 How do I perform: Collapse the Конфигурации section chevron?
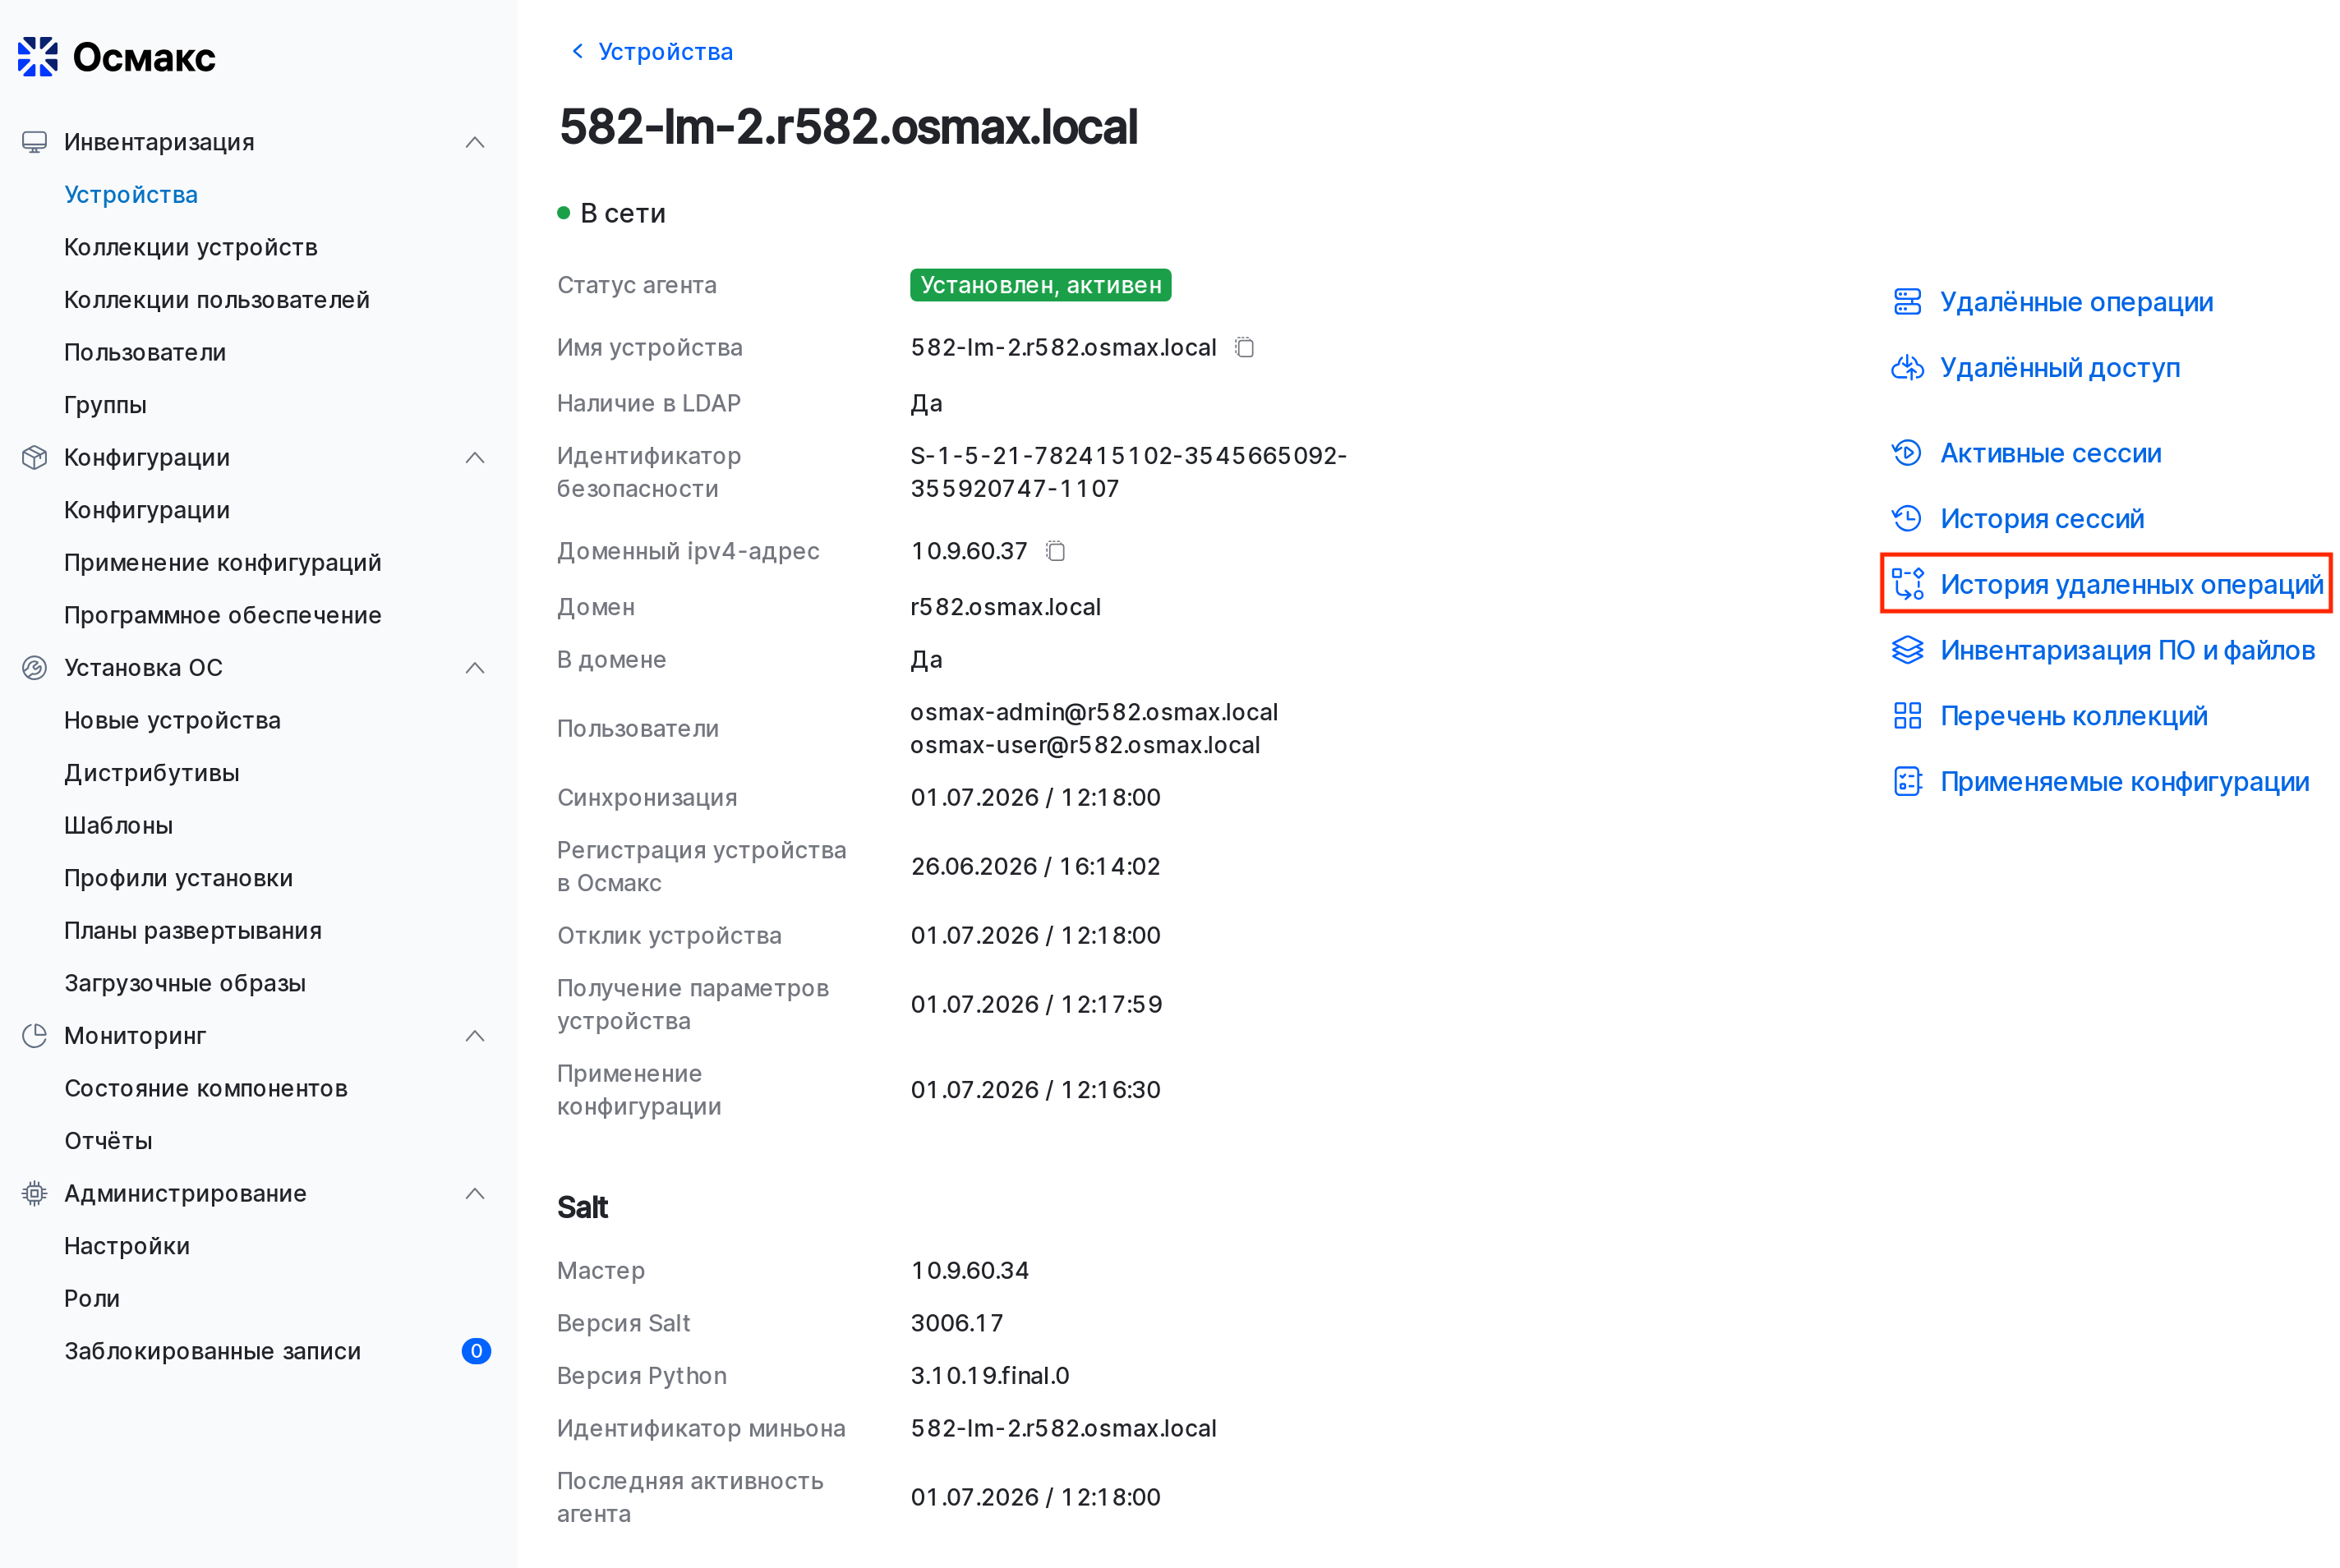(475, 457)
